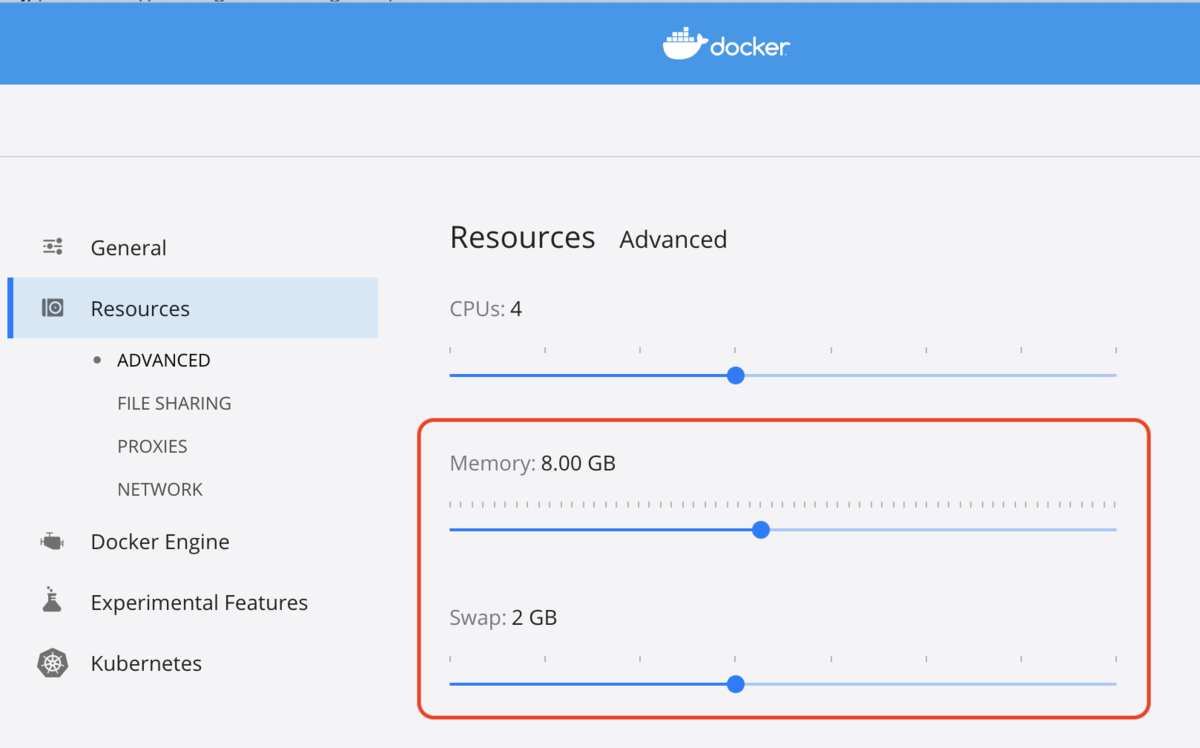Image resolution: width=1200 pixels, height=748 pixels.
Task: Open Experimental Features settings
Action: [199, 603]
